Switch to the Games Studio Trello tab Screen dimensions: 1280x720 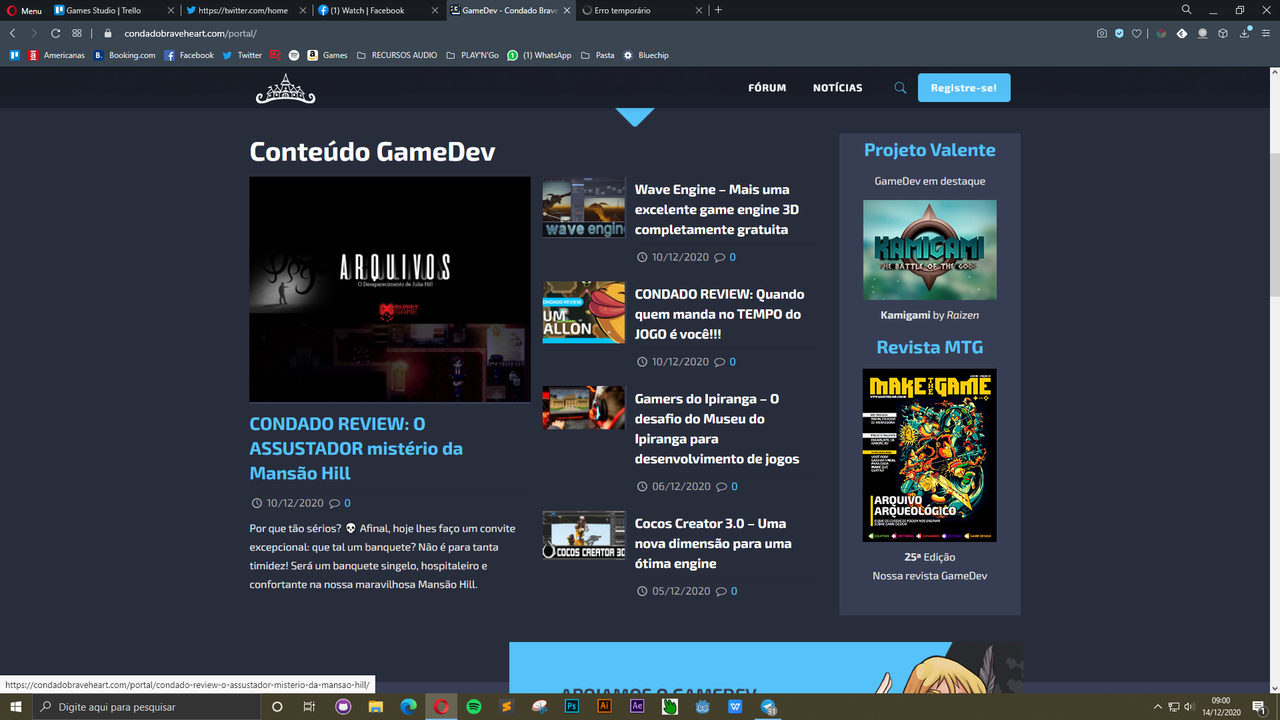tap(113, 10)
